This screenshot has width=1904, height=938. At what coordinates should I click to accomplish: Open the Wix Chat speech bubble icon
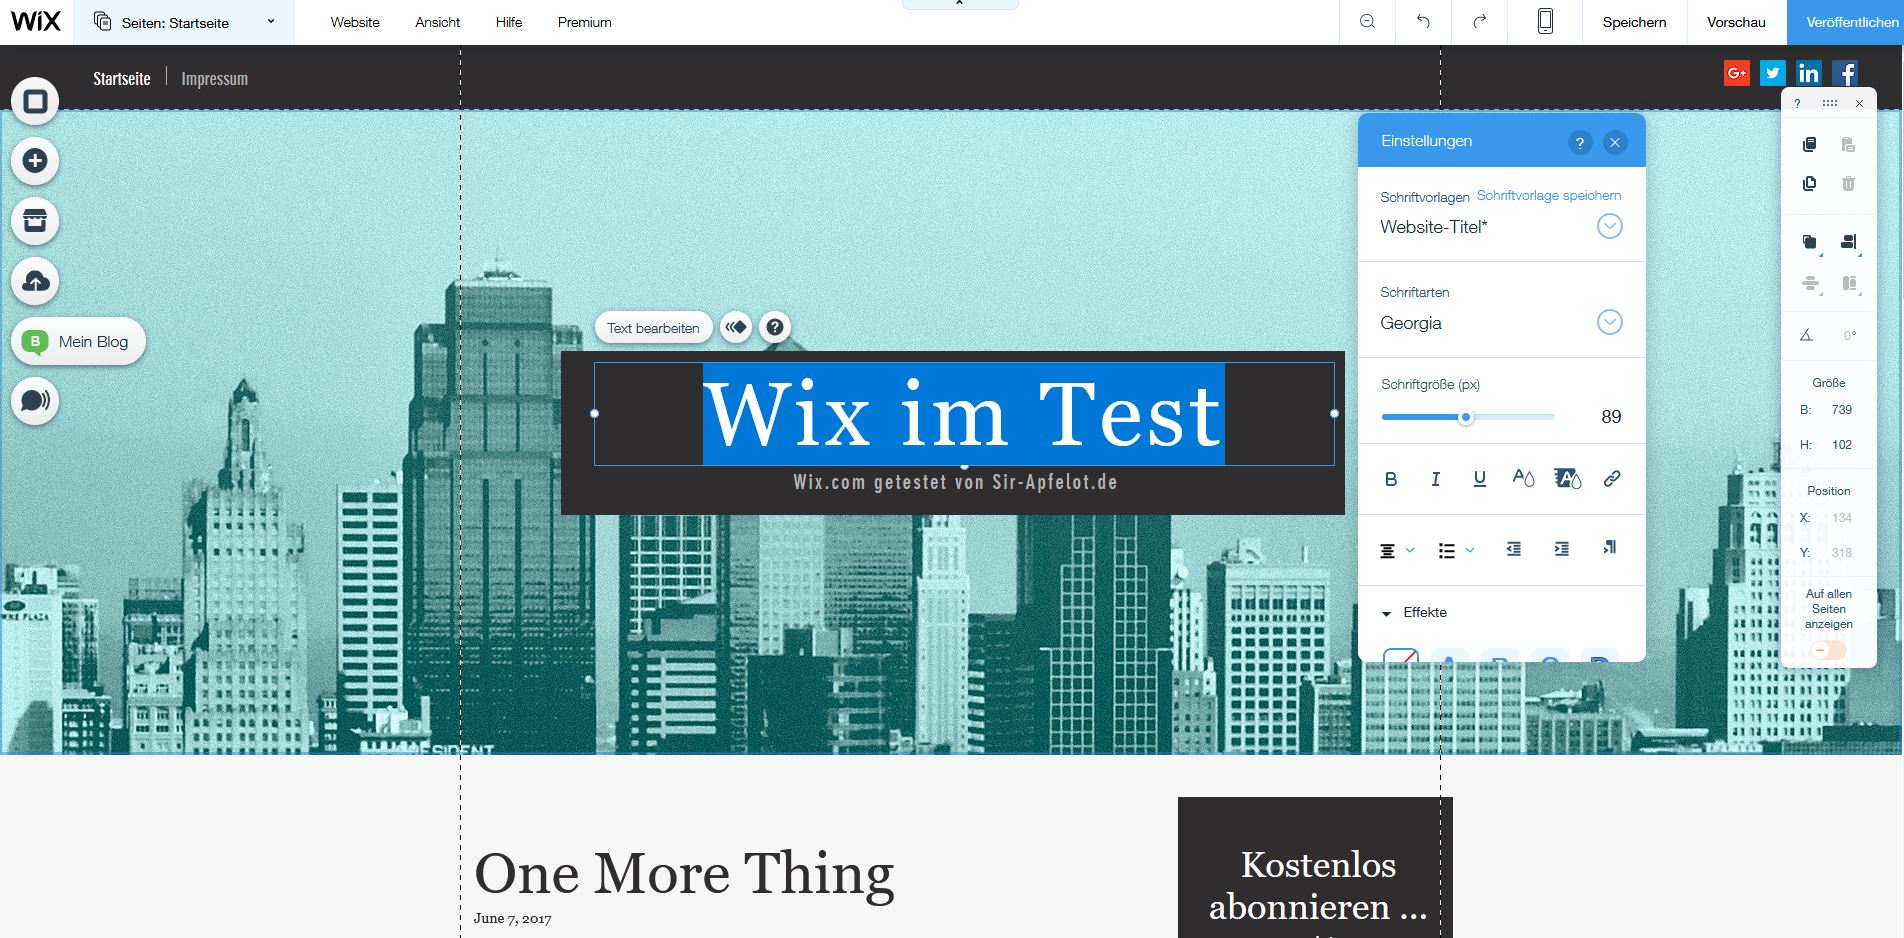tap(35, 401)
